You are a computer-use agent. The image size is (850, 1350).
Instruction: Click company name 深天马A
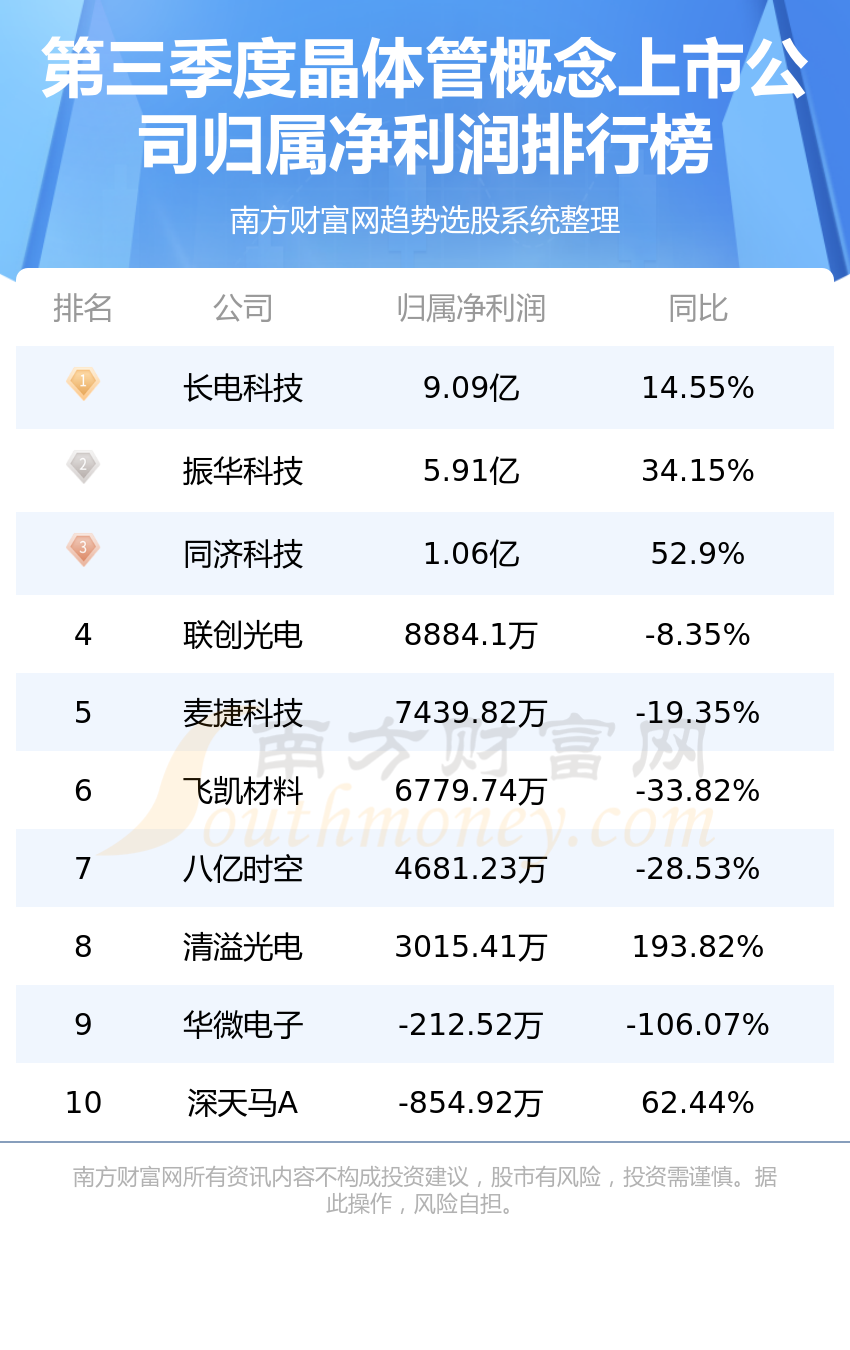pos(243,1103)
